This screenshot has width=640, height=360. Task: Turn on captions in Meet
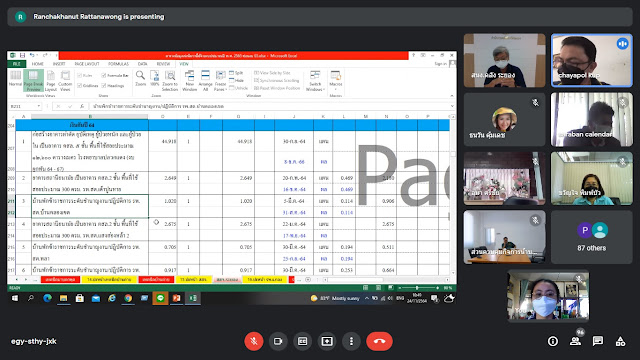click(x=302, y=341)
